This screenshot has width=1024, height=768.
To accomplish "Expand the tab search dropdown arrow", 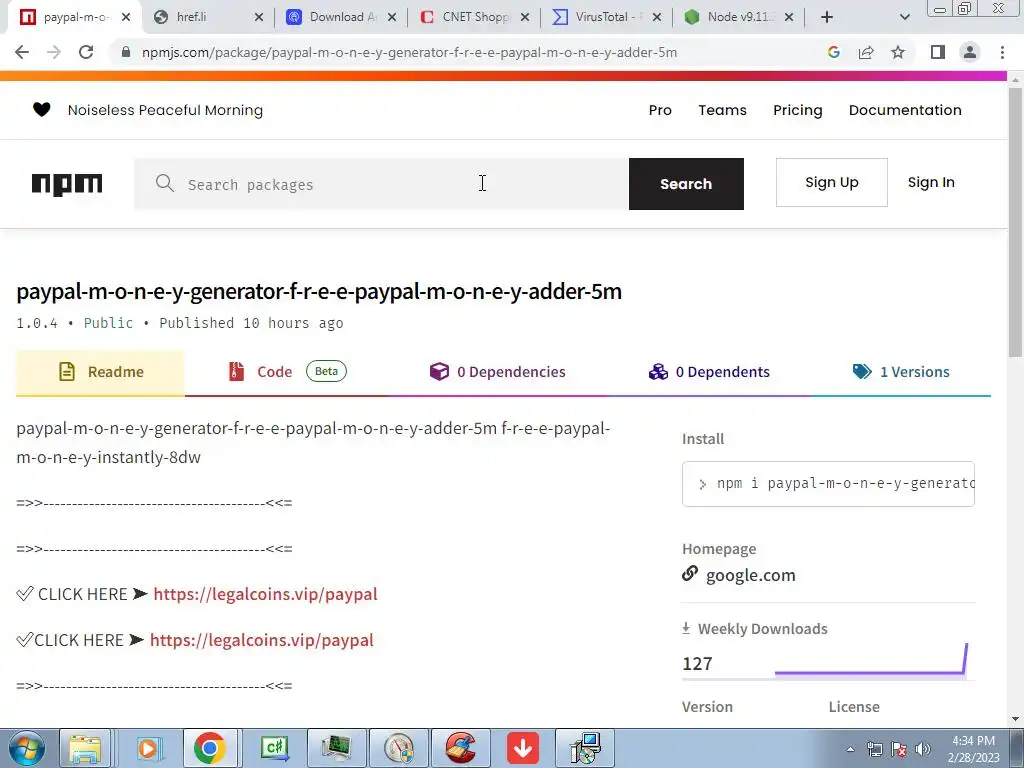I will coord(904,17).
